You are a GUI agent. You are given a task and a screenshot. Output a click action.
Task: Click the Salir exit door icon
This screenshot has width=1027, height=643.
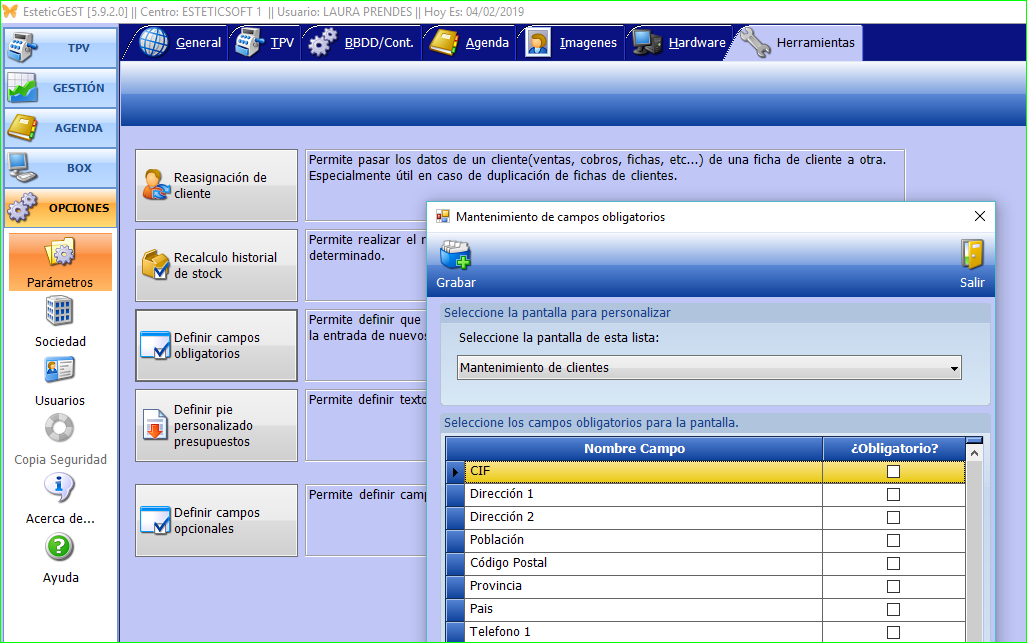click(972, 256)
